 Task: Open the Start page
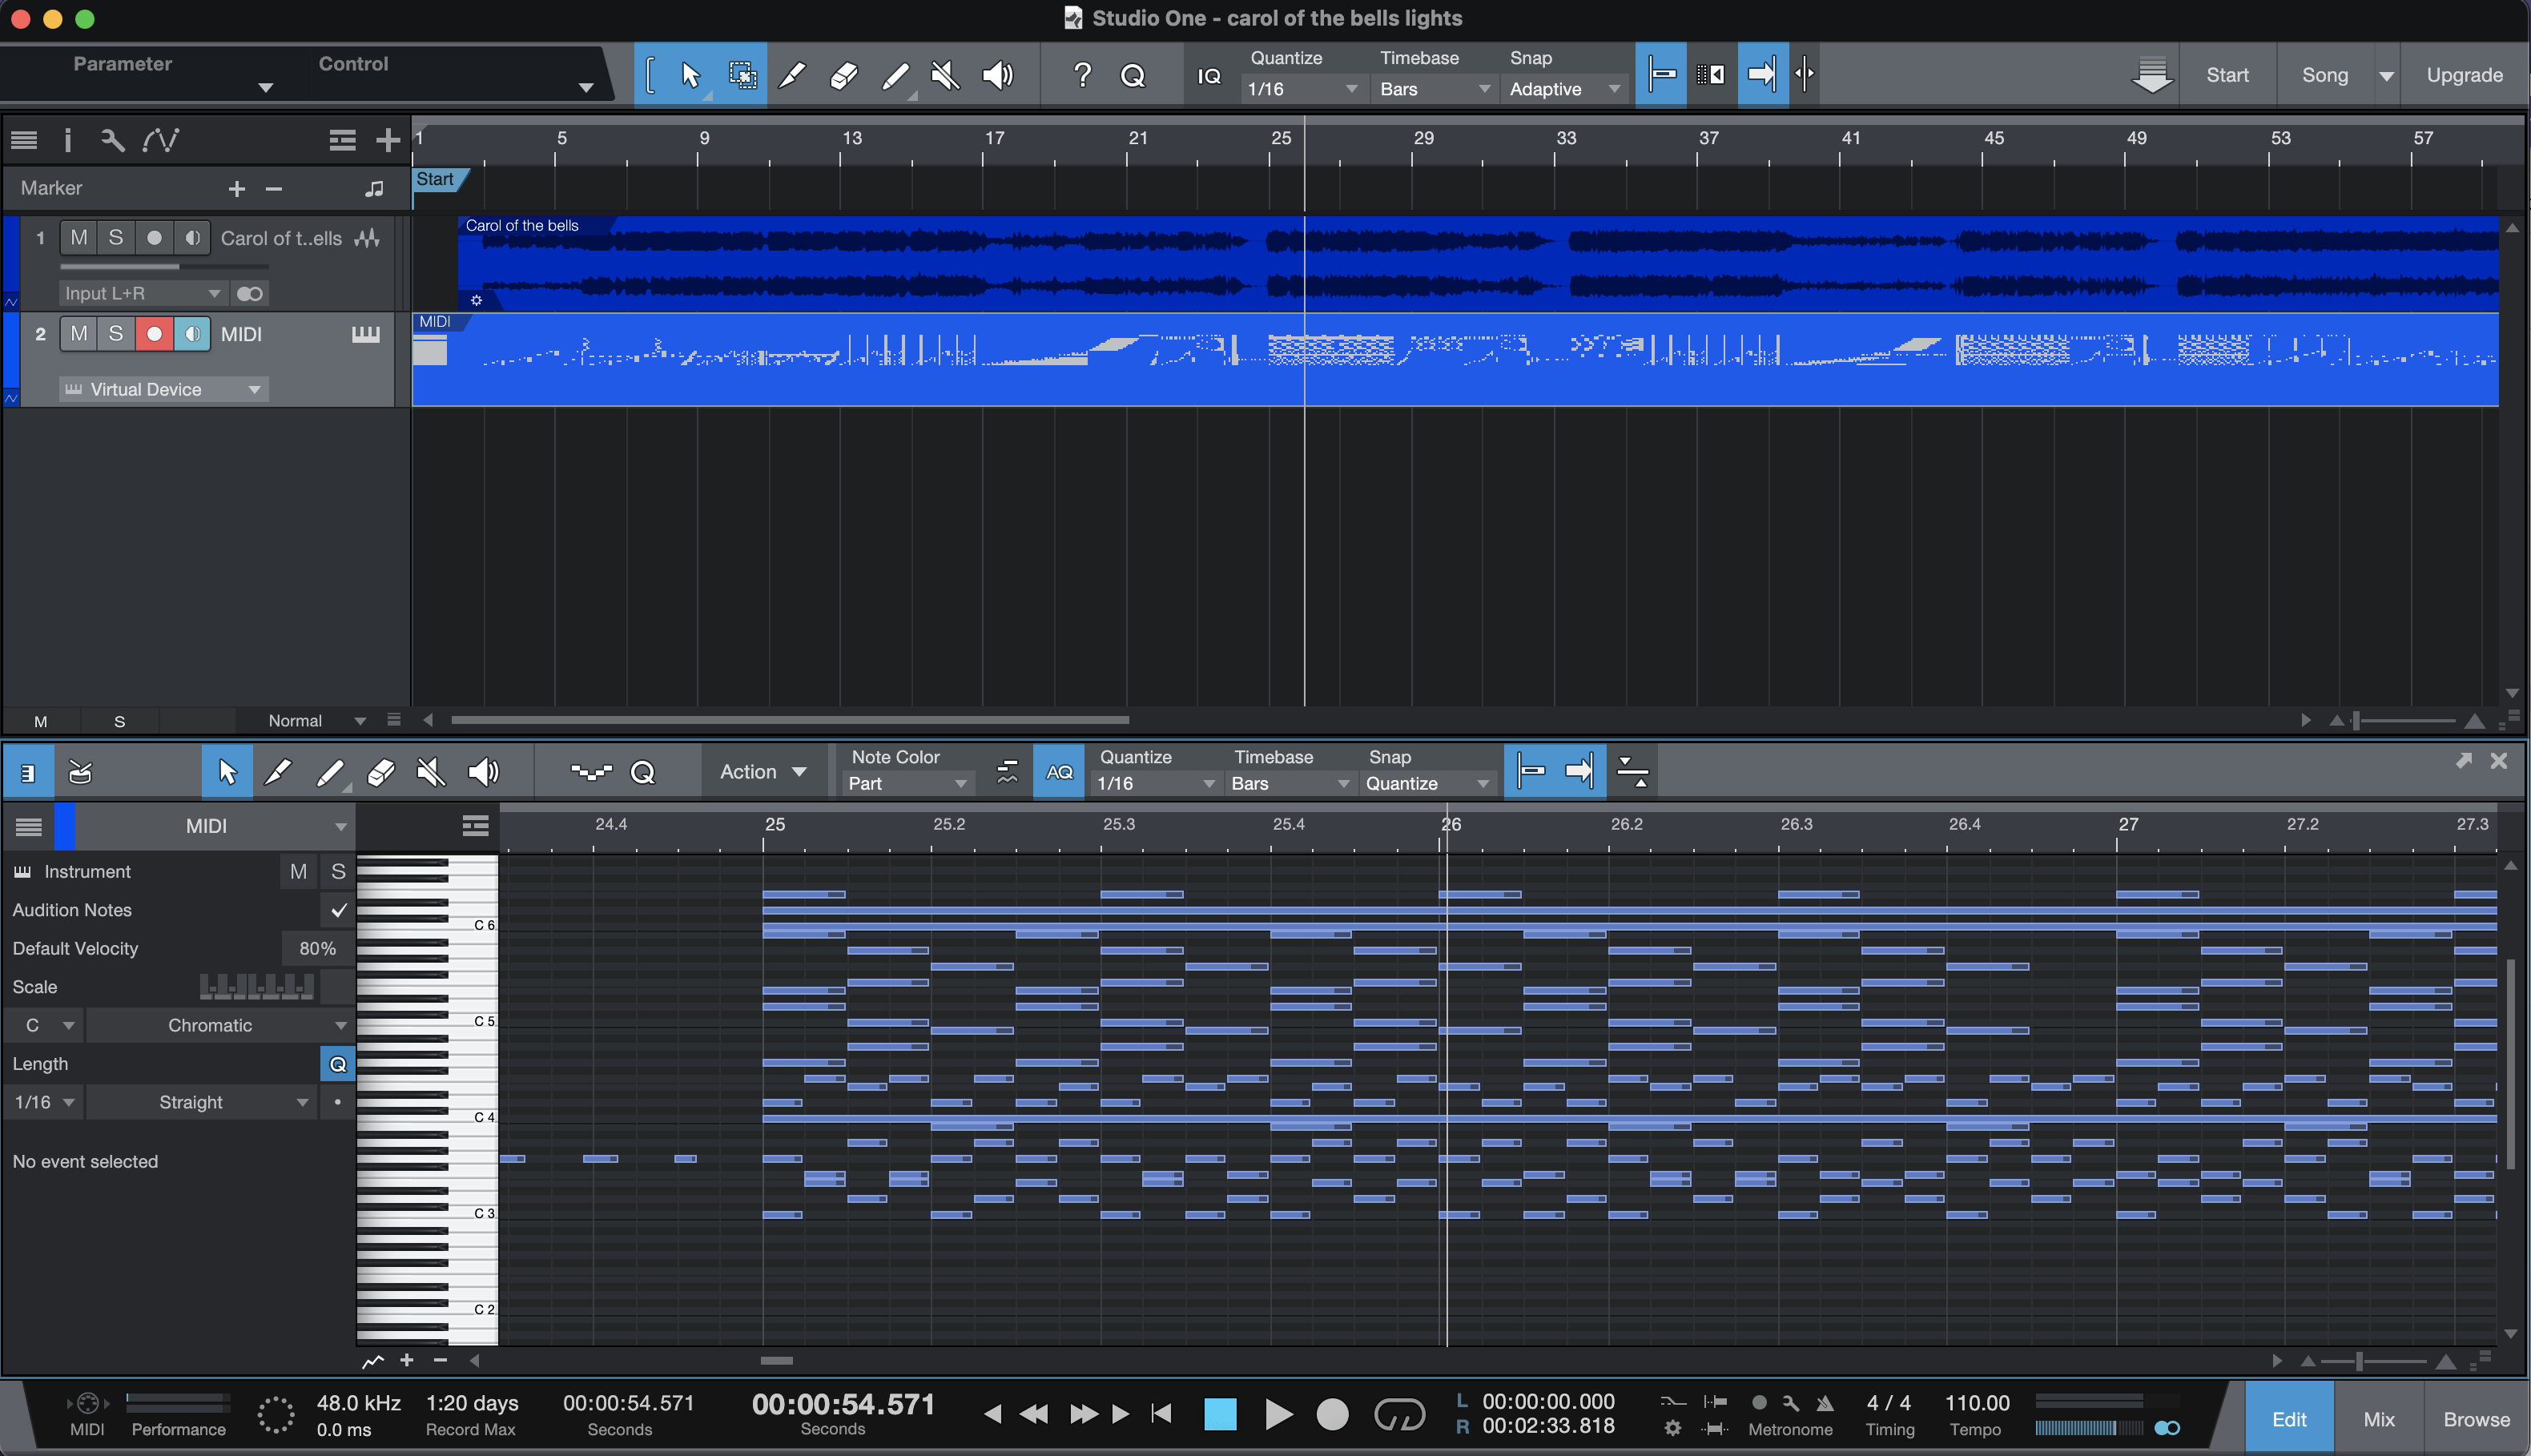2227,75
